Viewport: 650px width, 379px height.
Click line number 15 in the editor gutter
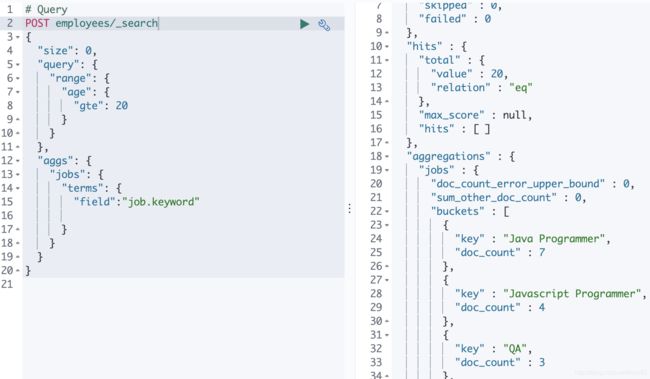[x=7, y=202]
